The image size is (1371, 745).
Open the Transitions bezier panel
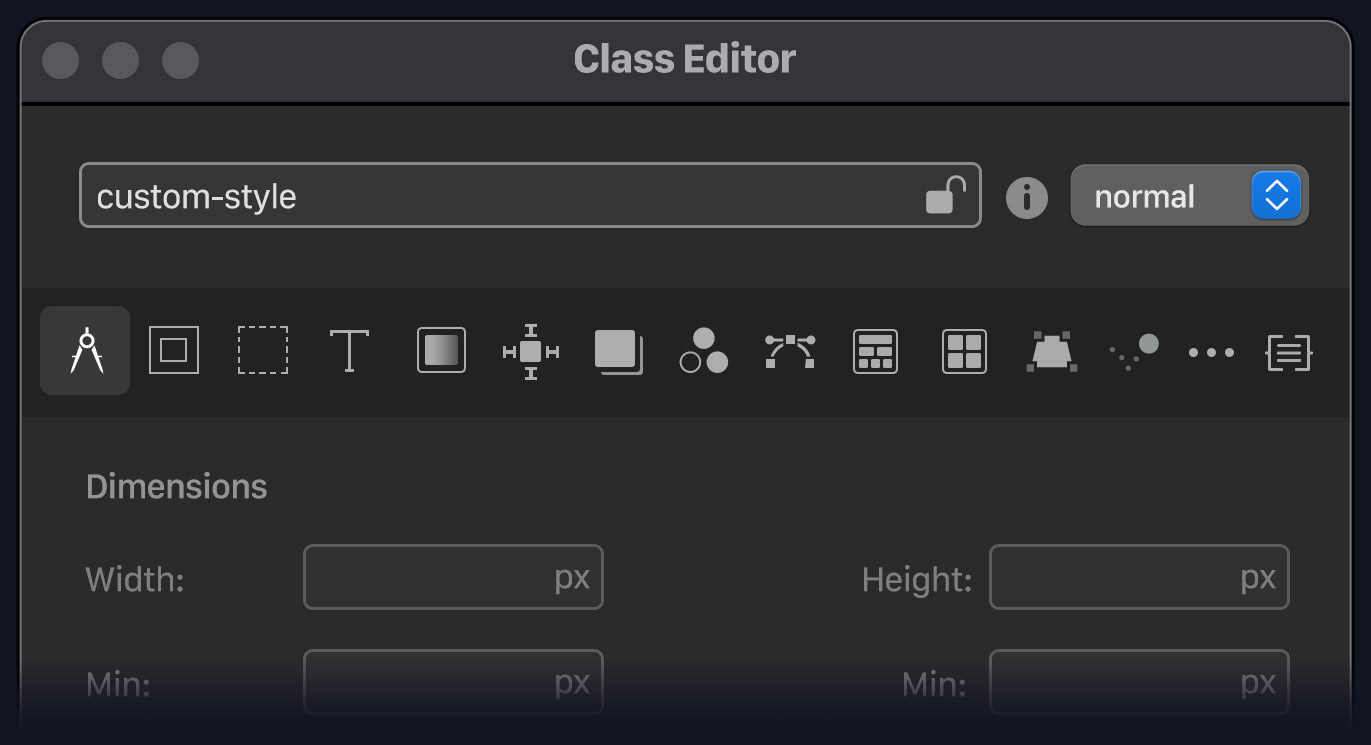(788, 351)
